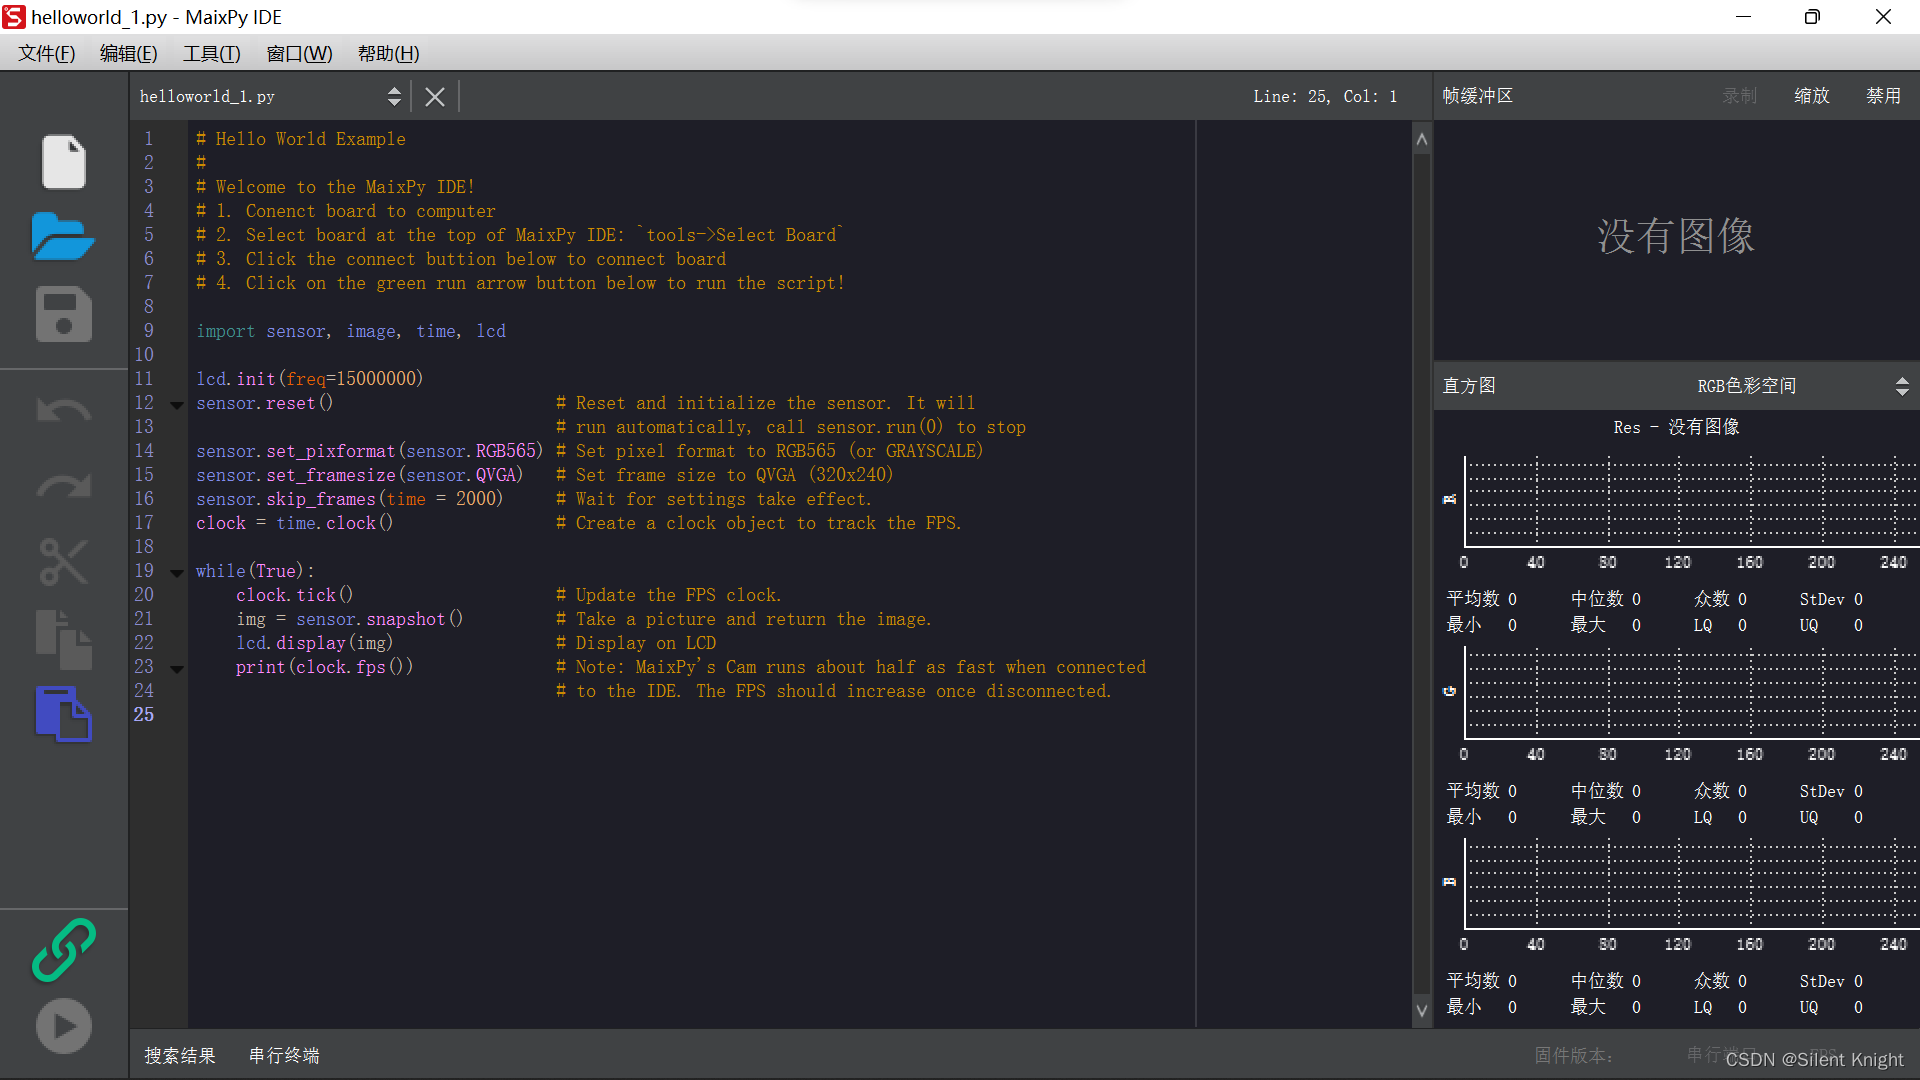Switch to the 串行终端 tab
The height and width of the screenshot is (1080, 1920).
[x=284, y=1056]
